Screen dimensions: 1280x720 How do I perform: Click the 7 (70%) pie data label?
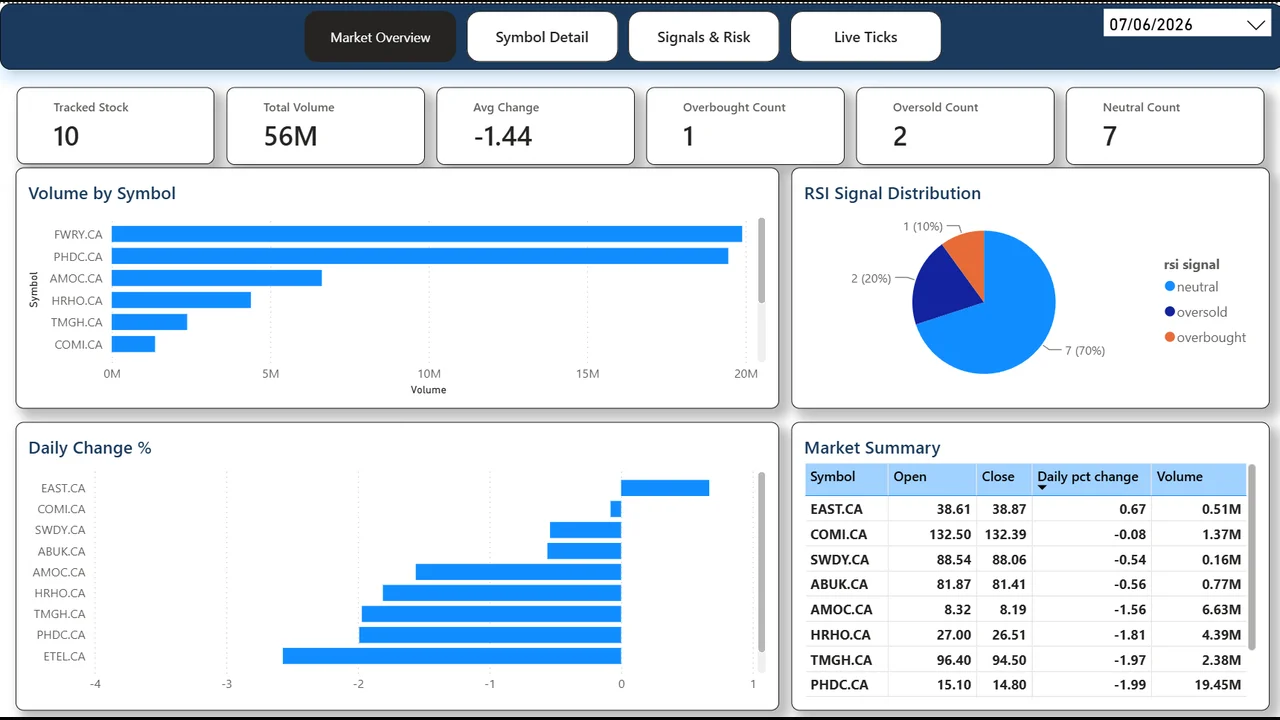(x=1085, y=351)
